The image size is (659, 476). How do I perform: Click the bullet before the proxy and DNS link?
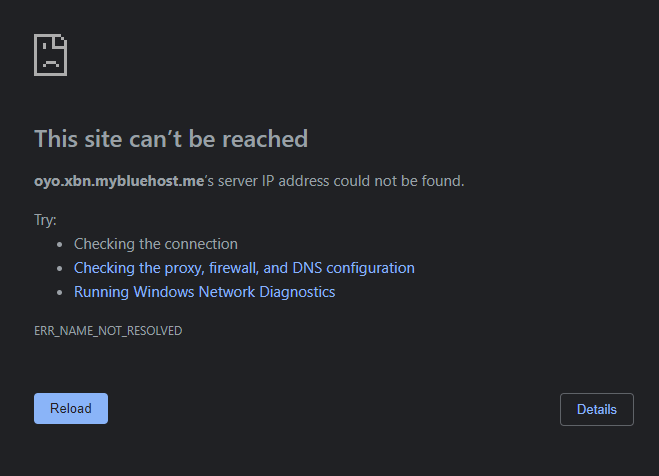[59, 268]
